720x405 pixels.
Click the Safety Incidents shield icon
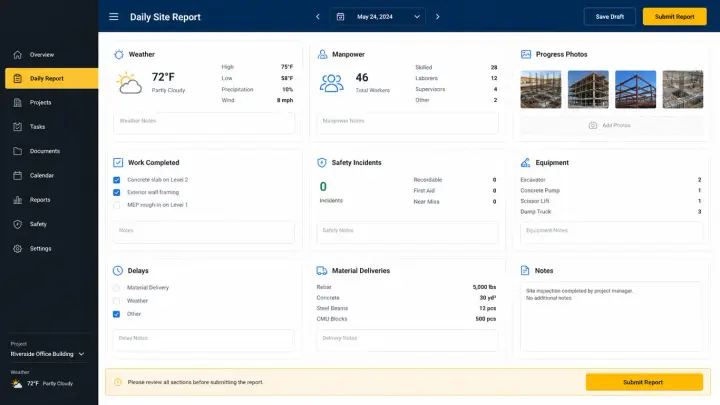322,163
